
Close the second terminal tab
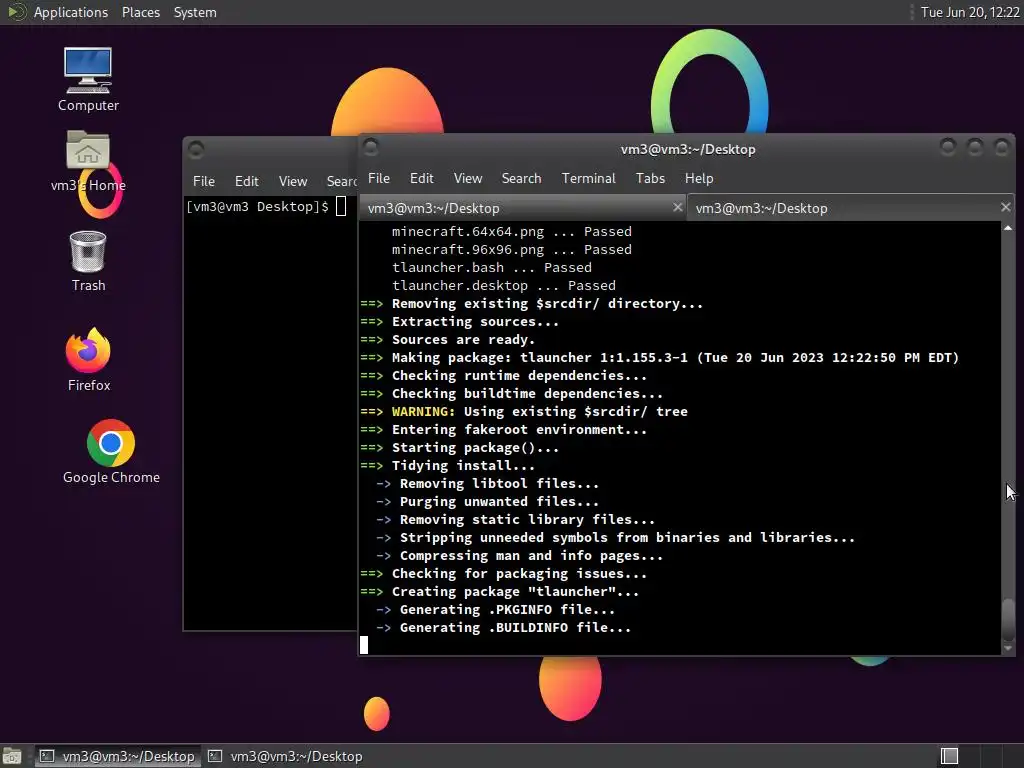tap(1006, 207)
